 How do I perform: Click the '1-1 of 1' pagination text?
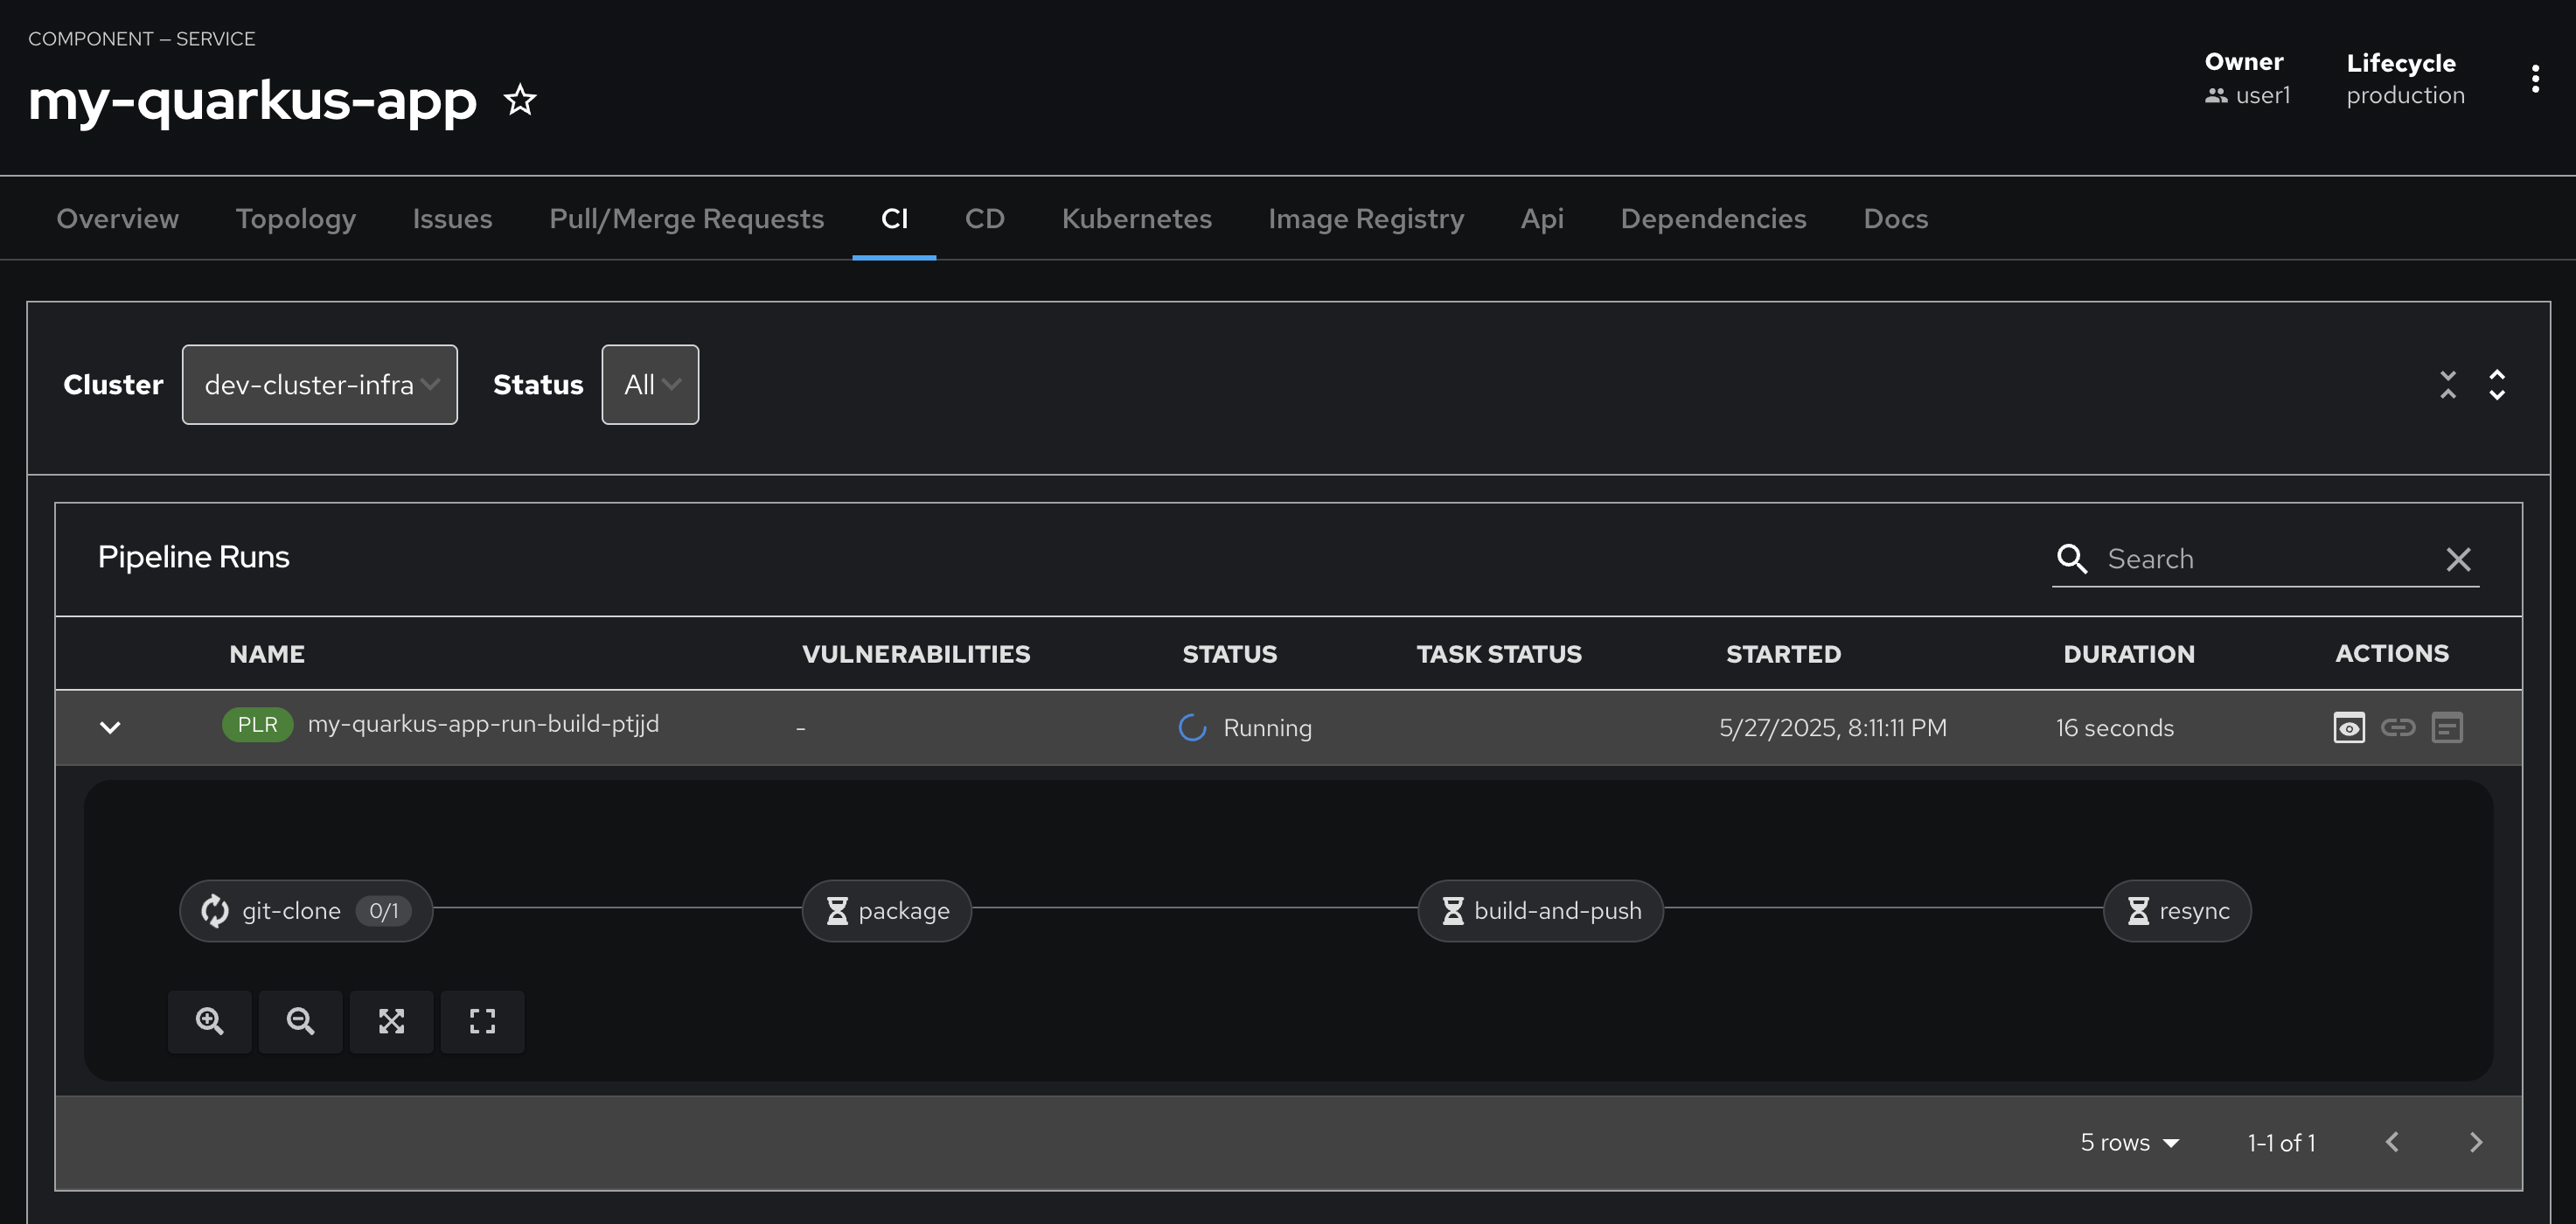[2281, 1142]
